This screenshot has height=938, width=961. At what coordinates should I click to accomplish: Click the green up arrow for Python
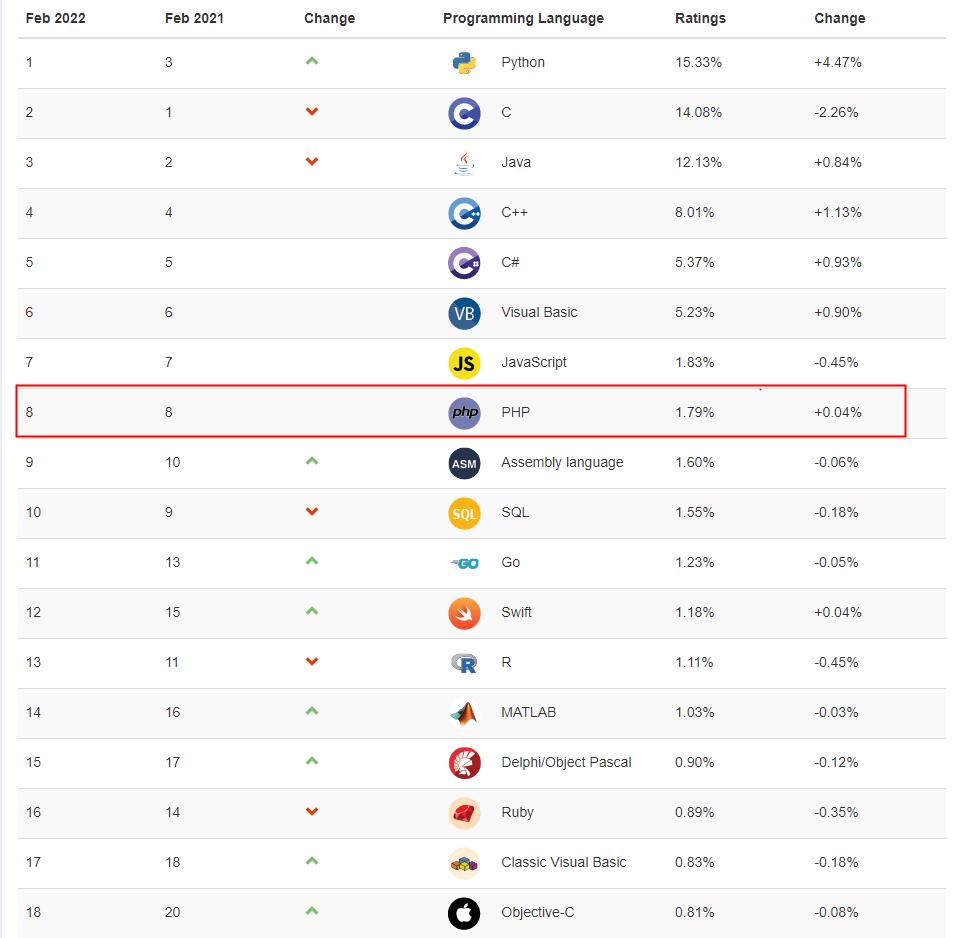coord(312,61)
